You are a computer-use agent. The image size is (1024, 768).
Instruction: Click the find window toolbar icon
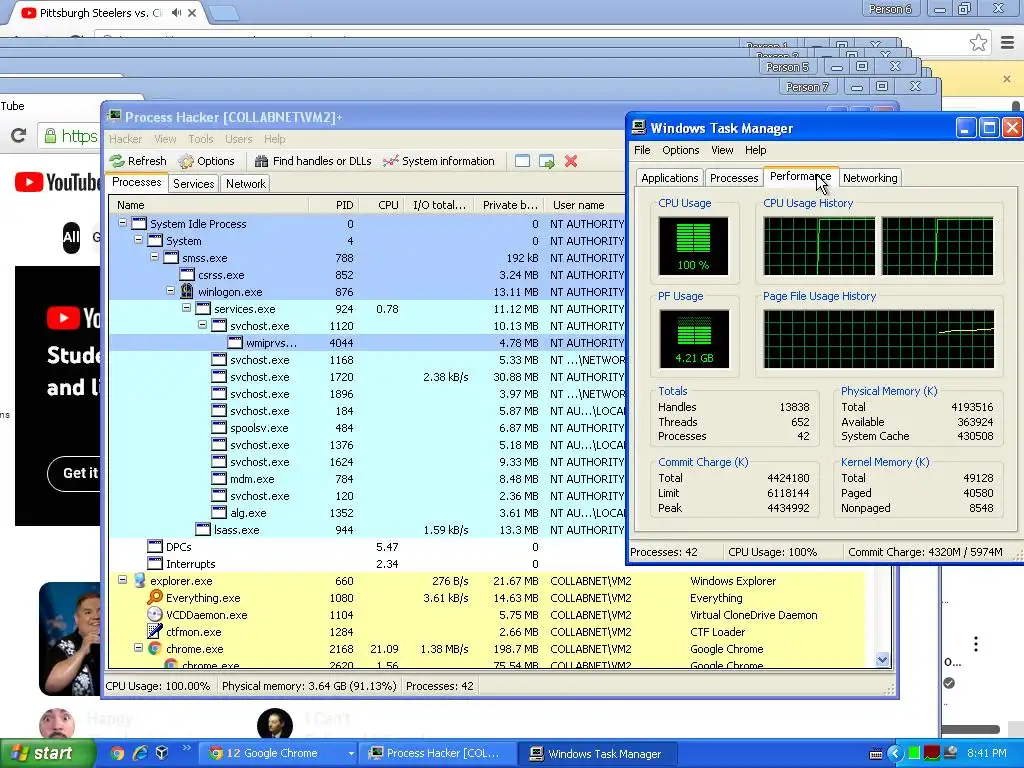click(x=522, y=161)
